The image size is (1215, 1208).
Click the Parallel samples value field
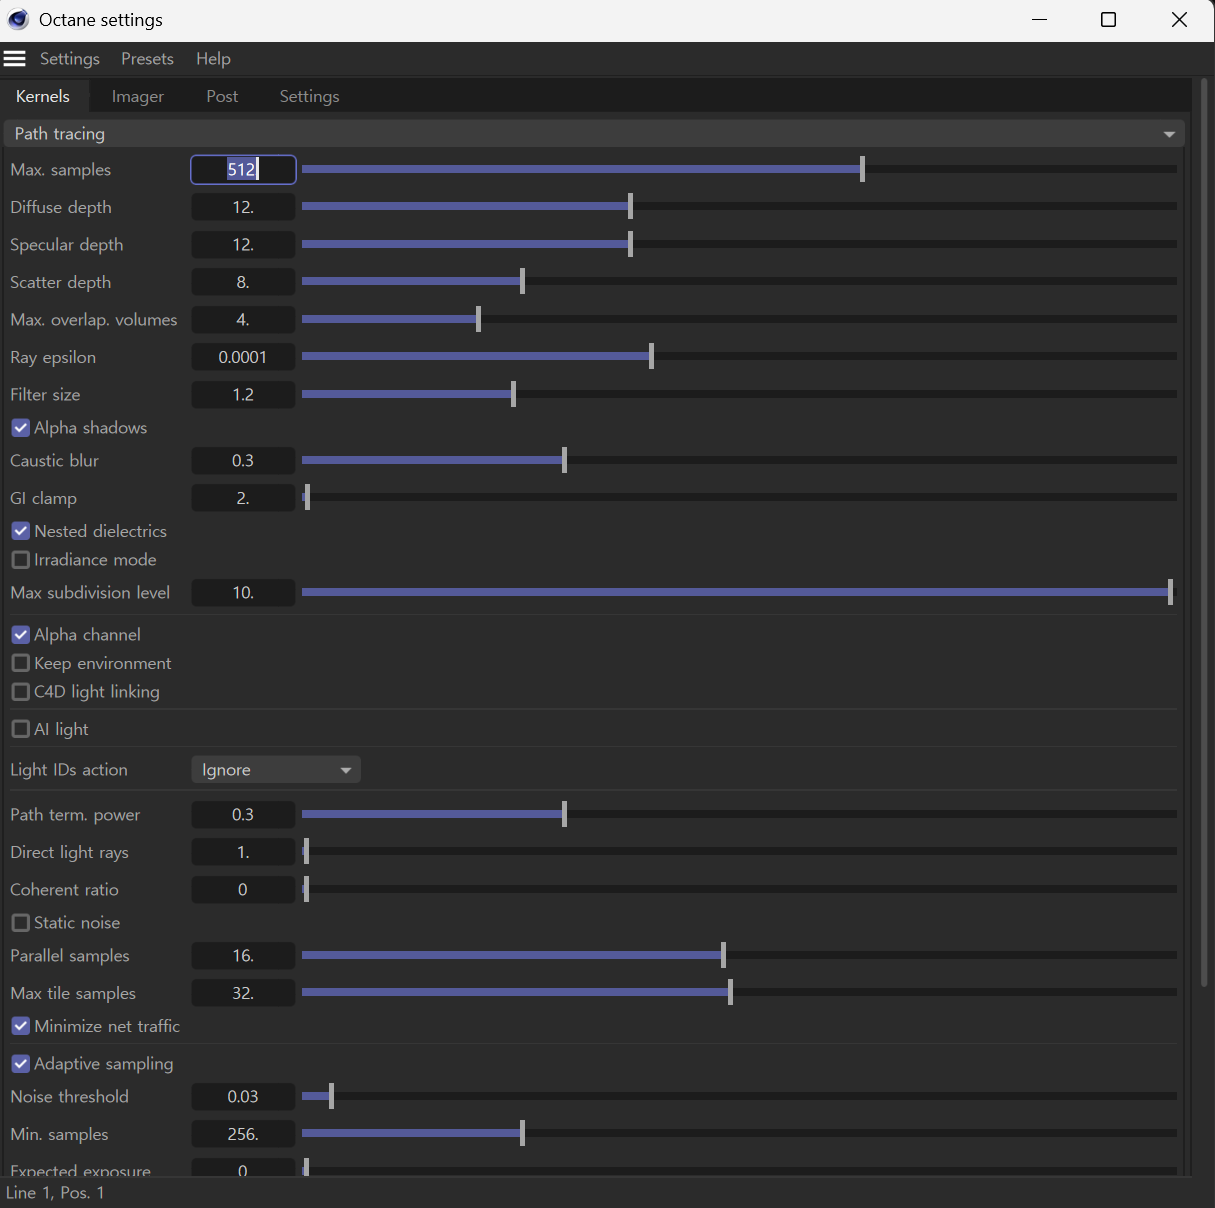(x=243, y=956)
